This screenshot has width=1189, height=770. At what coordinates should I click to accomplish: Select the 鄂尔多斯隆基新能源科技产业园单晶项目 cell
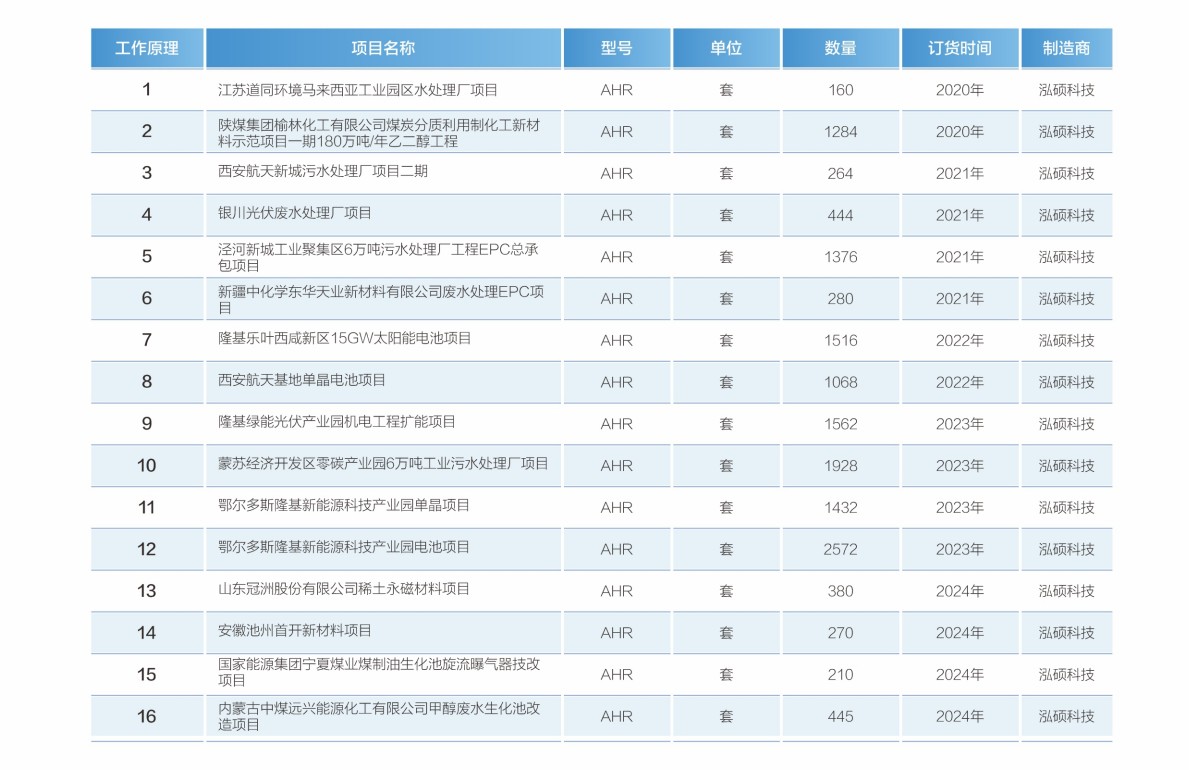tap(344, 506)
